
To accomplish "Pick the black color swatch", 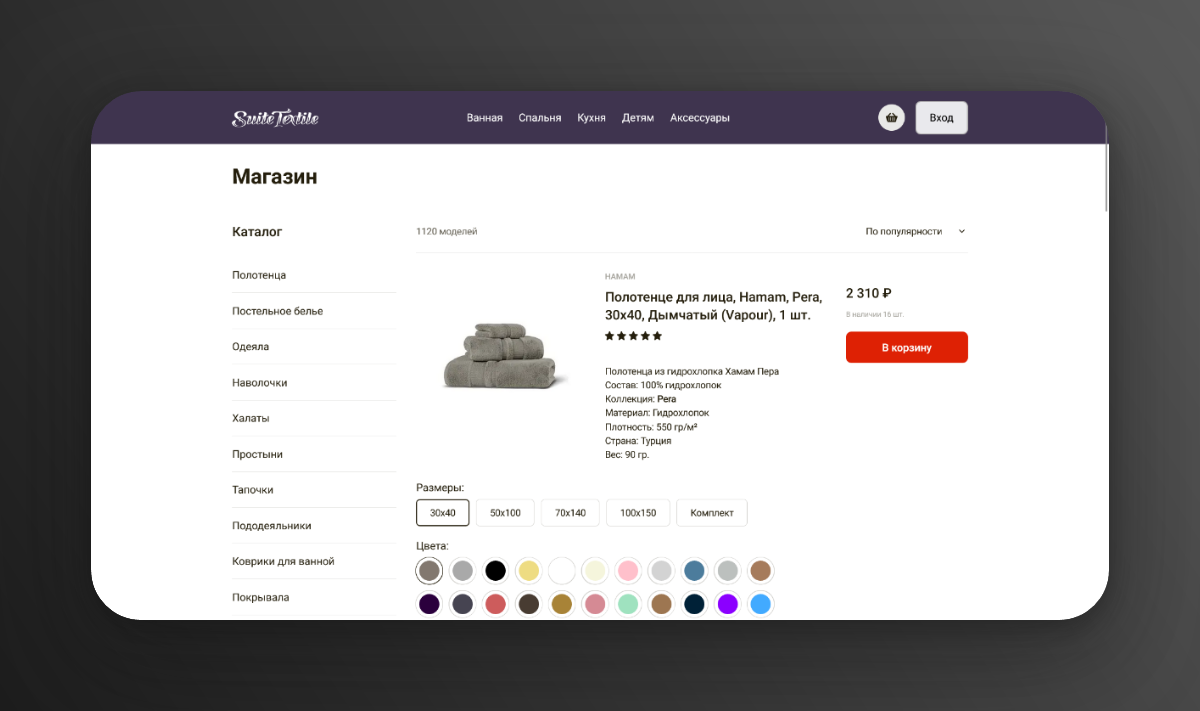I will pos(495,571).
